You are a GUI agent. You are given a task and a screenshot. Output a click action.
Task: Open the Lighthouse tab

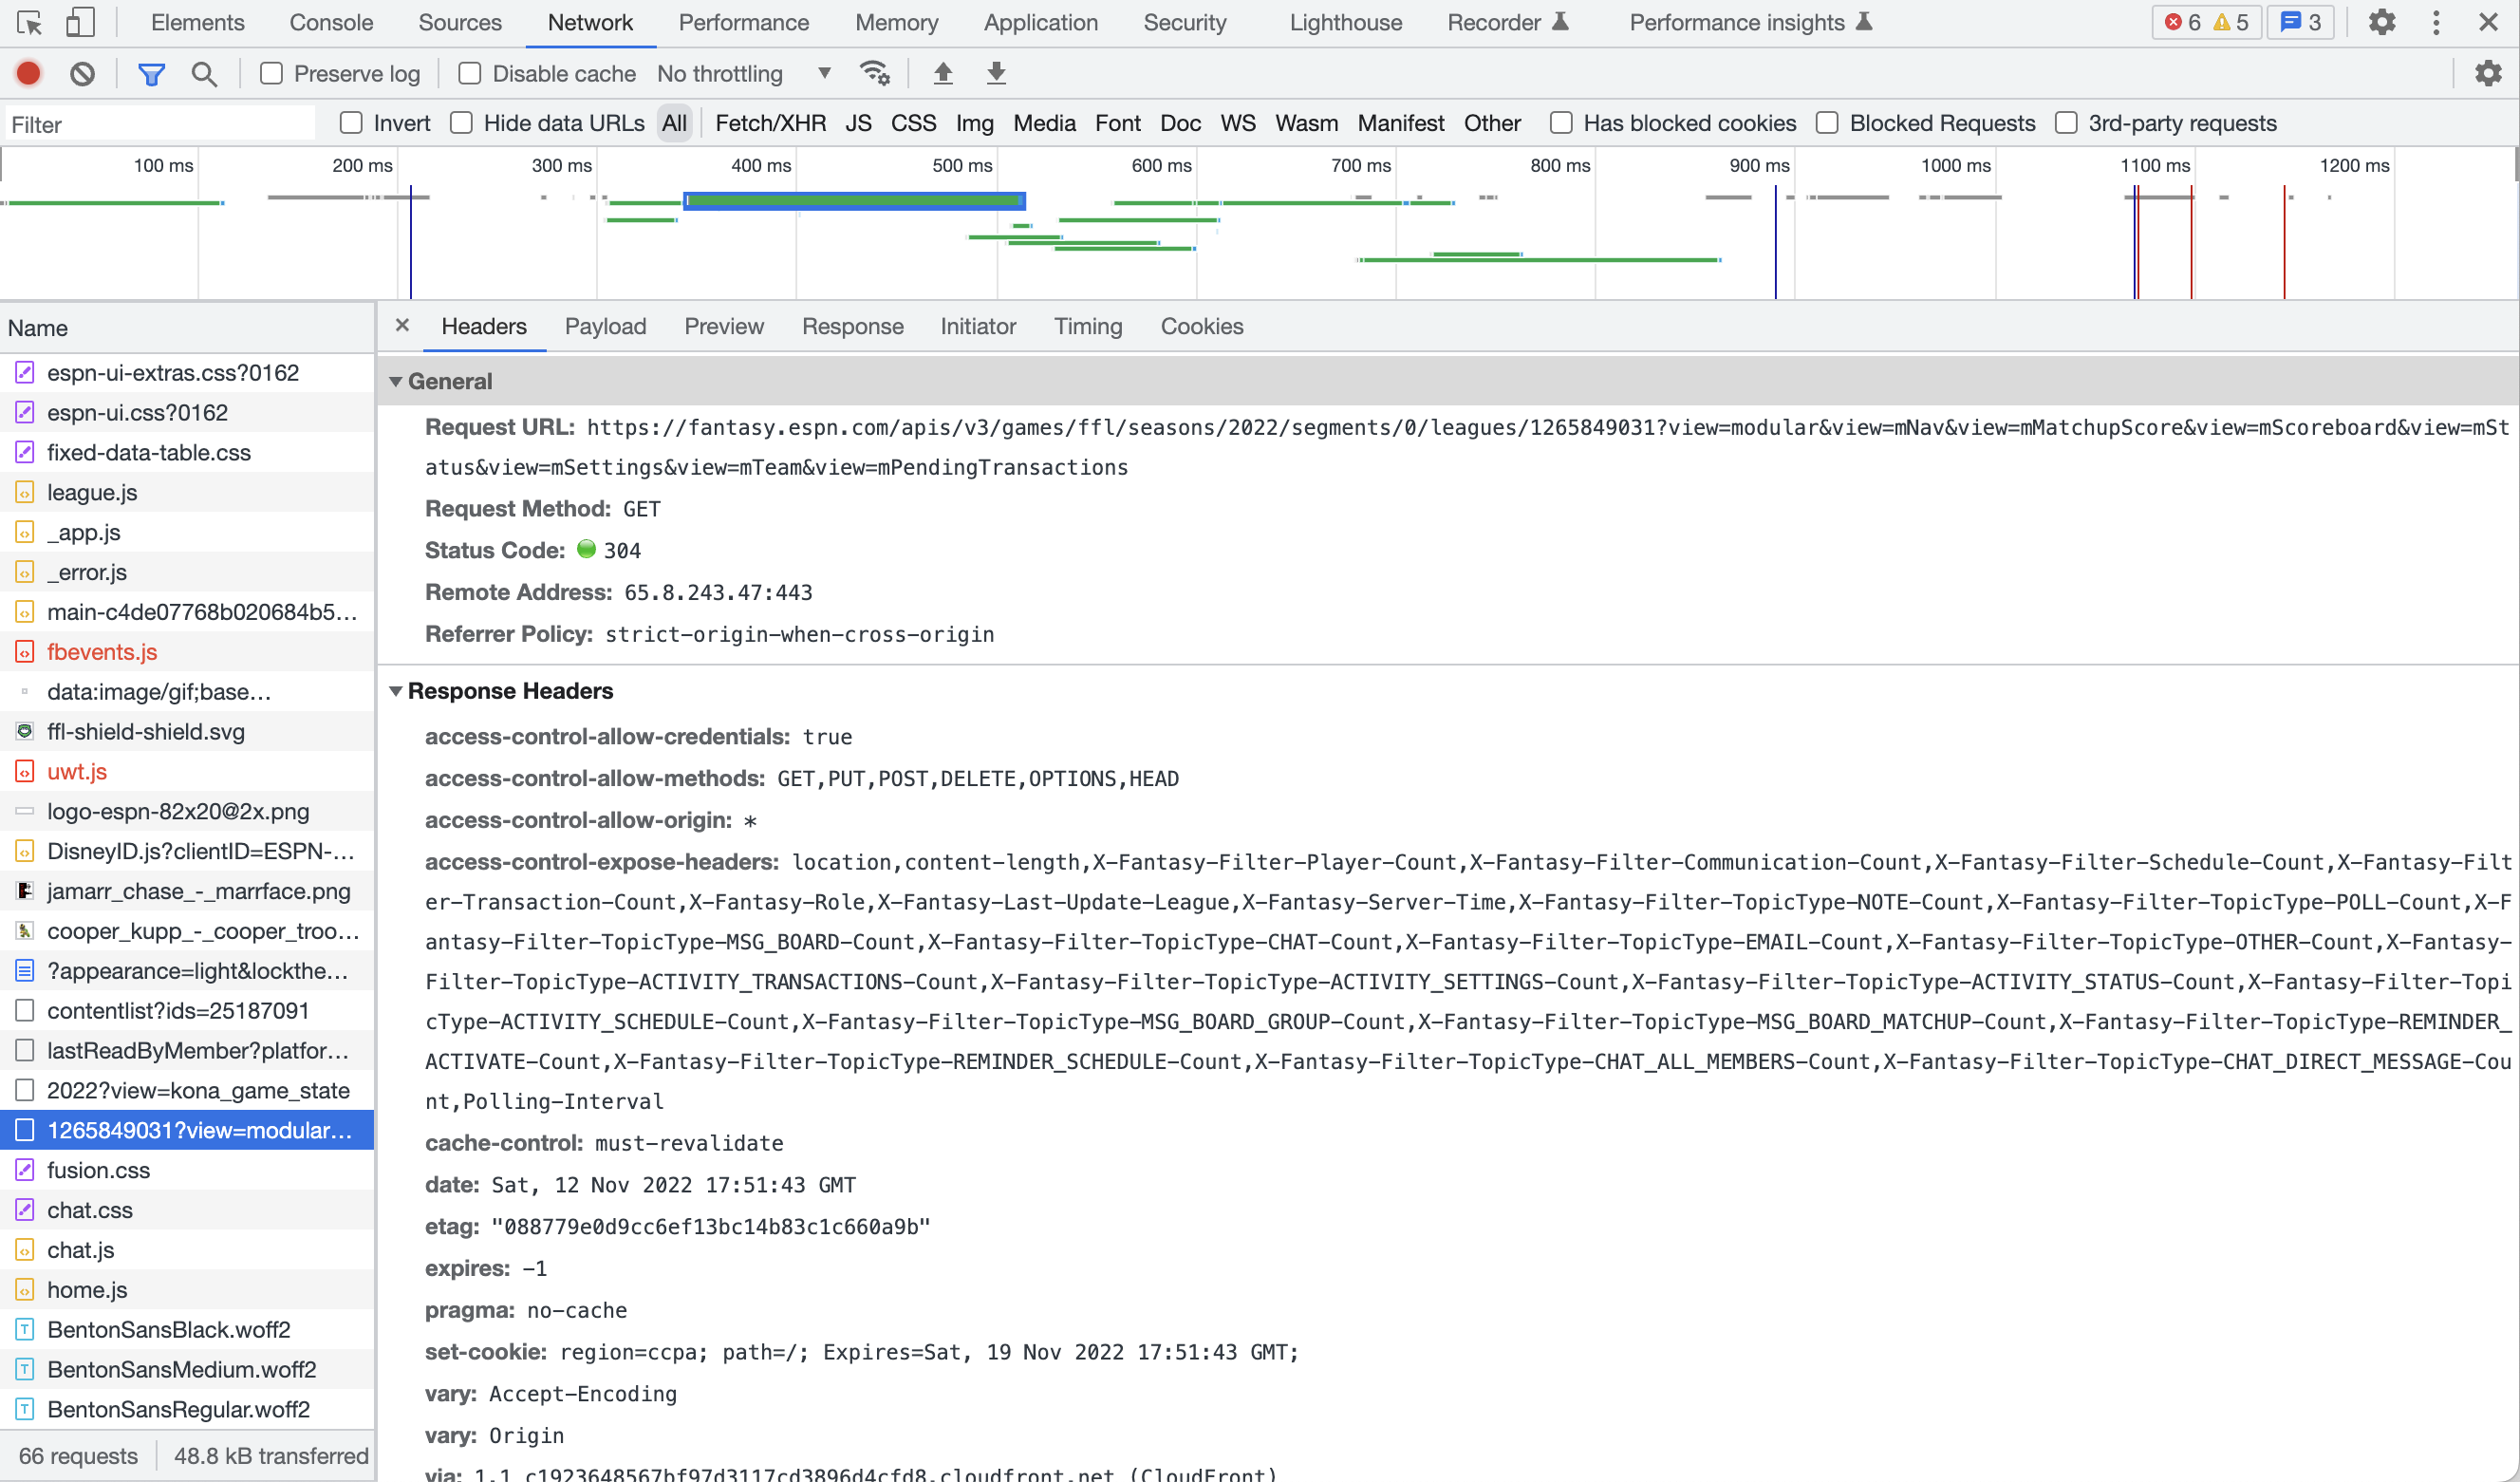[x=1346, y=22]
